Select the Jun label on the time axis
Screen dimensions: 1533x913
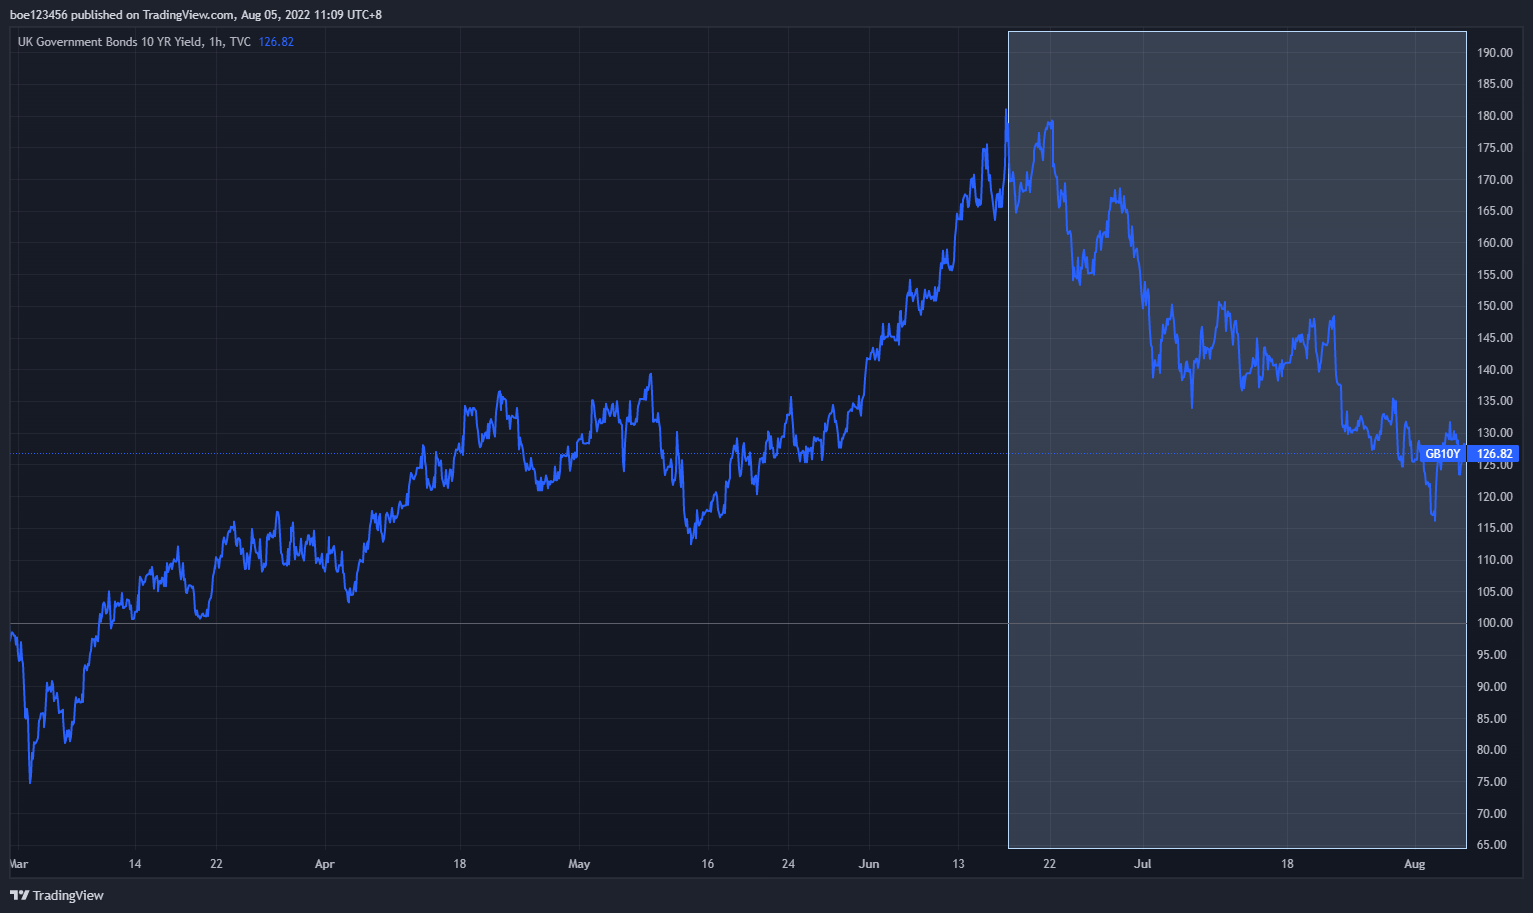point(869,864)
